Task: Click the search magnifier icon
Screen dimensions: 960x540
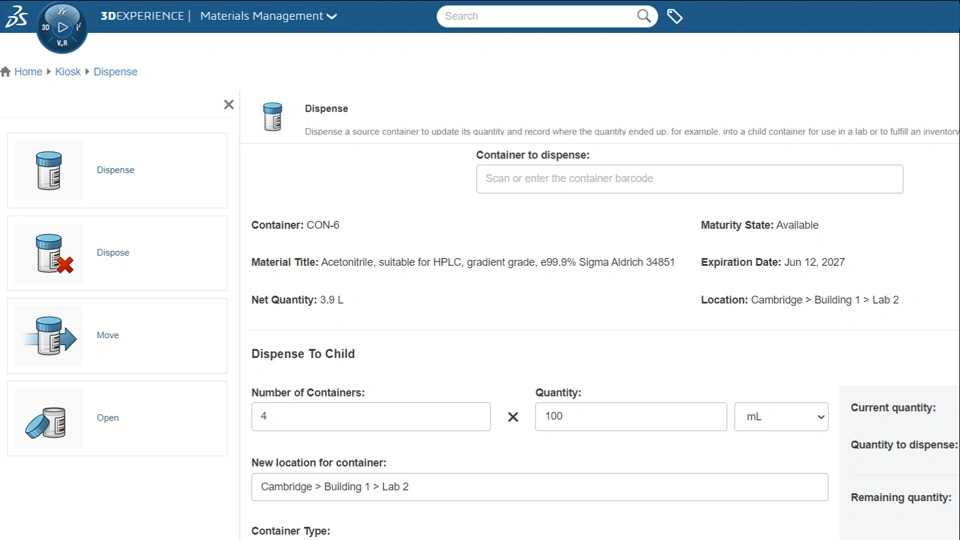Action: 643,16
